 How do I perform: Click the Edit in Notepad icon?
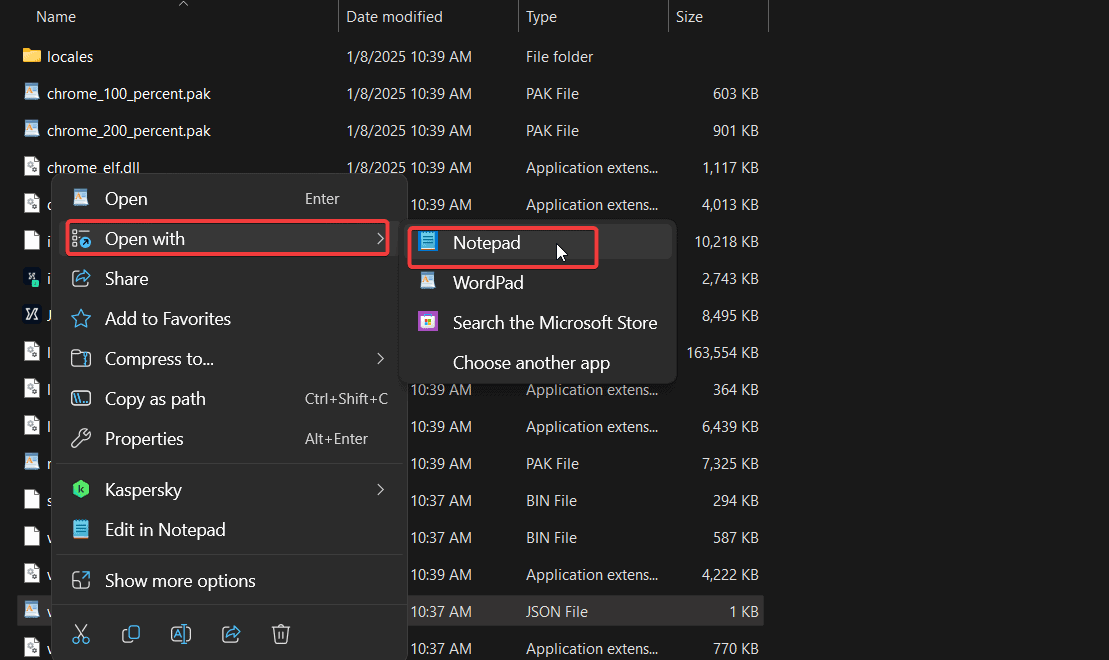(81, 529)
